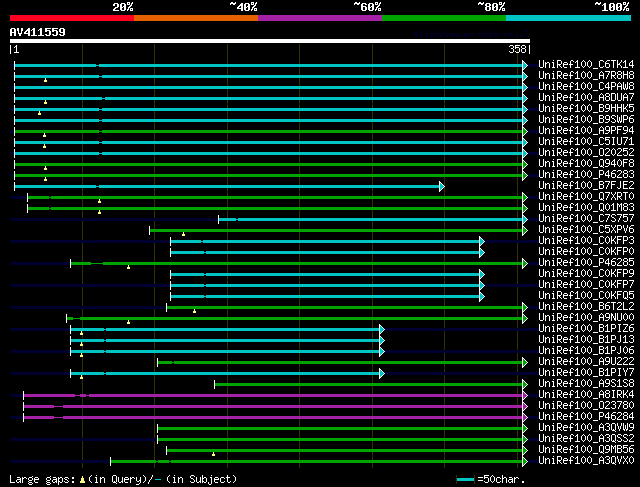Select the UniRef100_C7S757 label

click(586, 219)
